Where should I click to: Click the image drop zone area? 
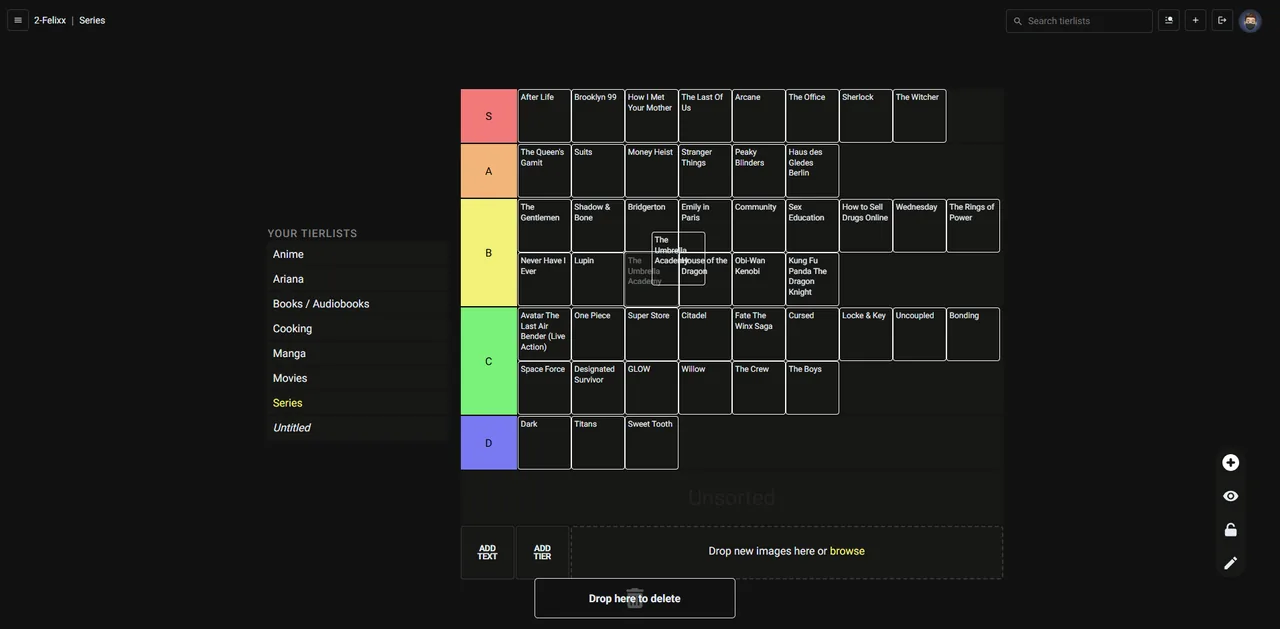(787, 553)
